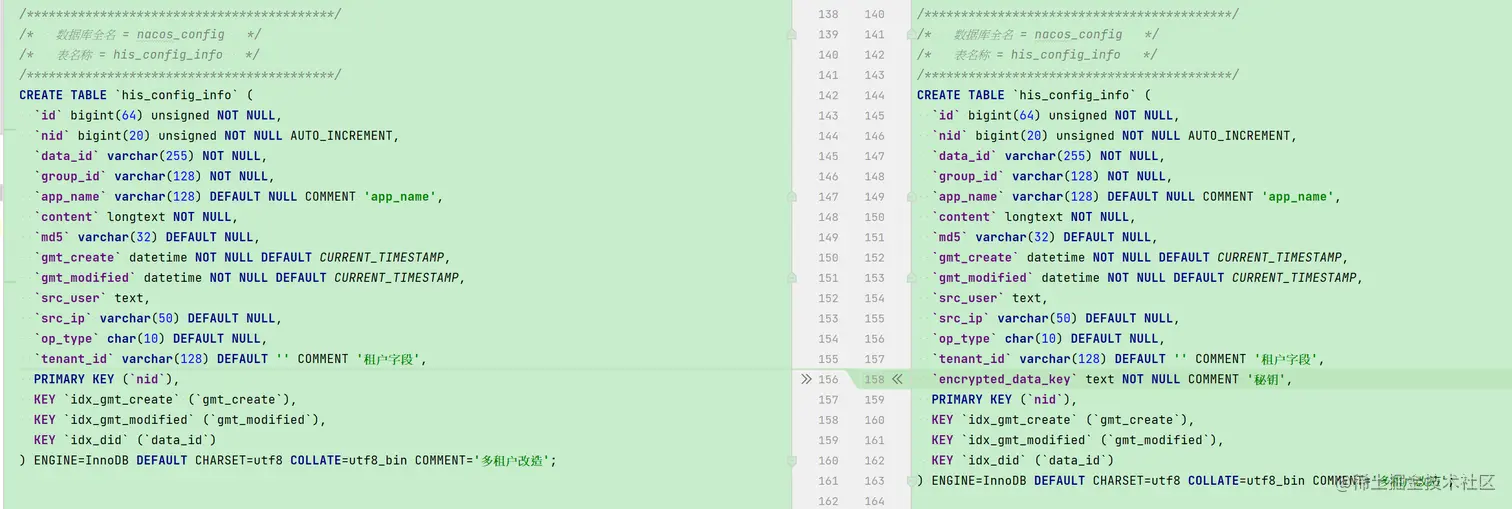This screenshot has height=509, width=1512.
Task: Toggle fold marker beside left line 160
Action: point(791,460)
